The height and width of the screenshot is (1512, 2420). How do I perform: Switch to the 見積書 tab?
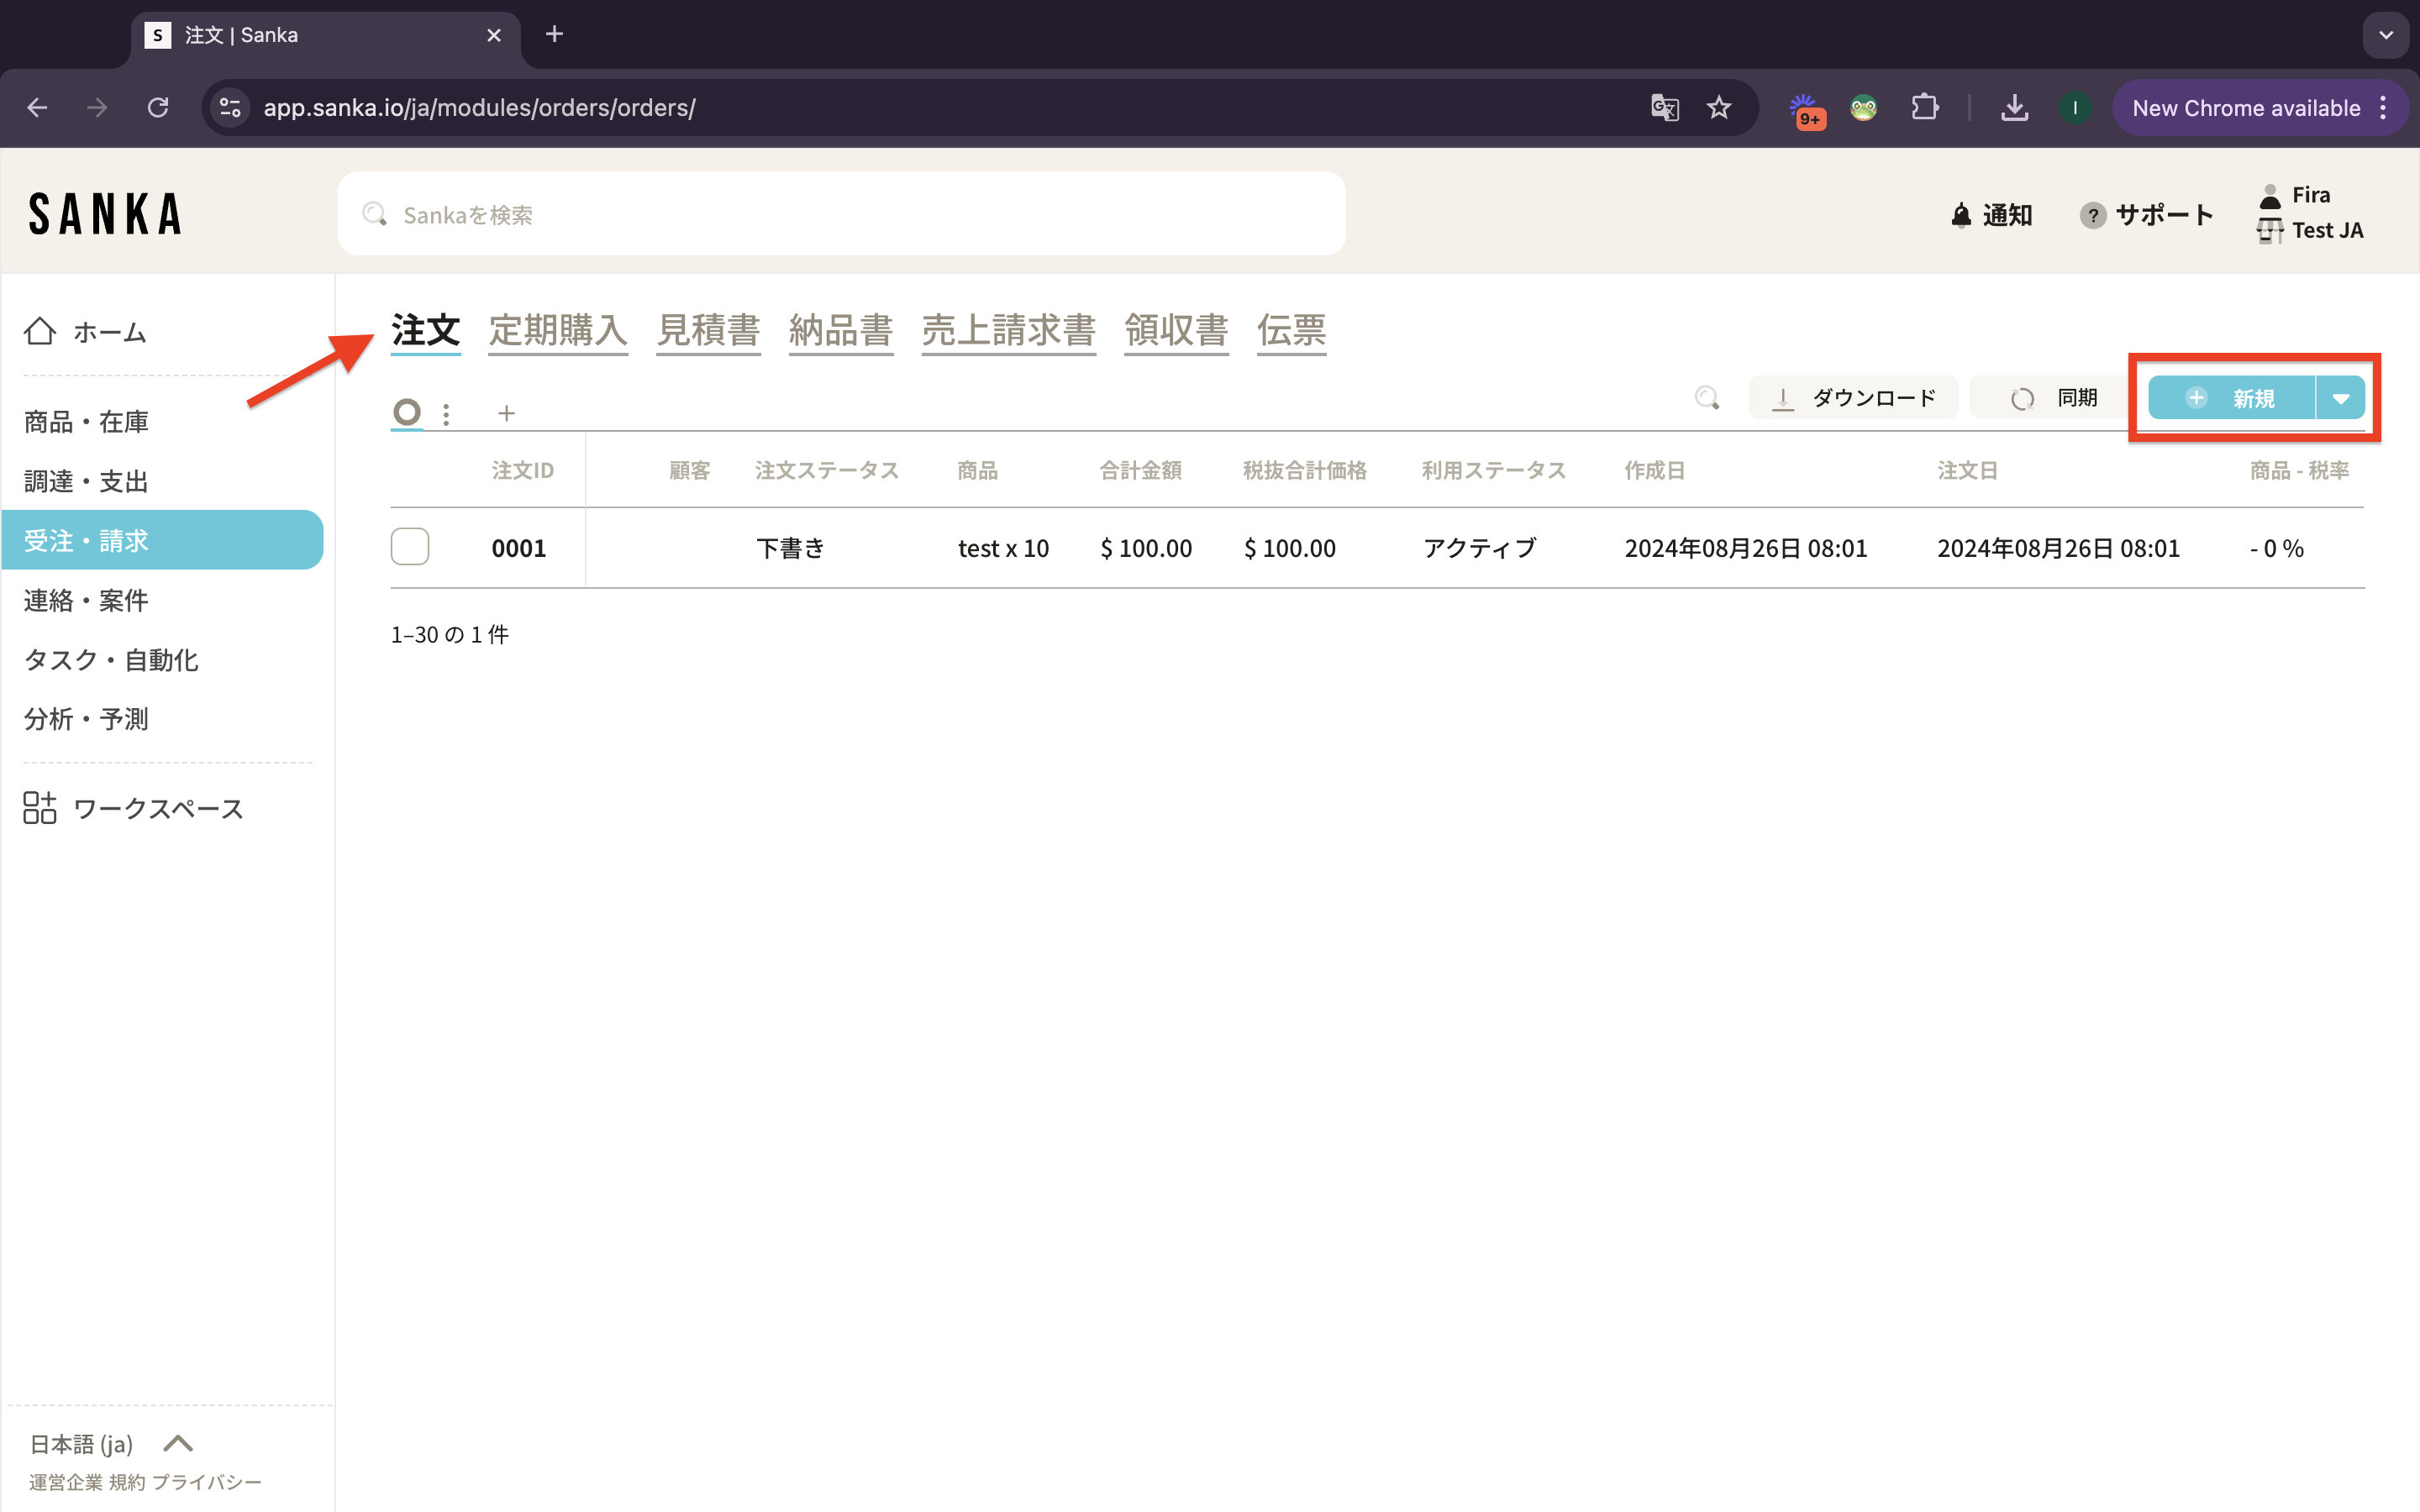[708, 330]
